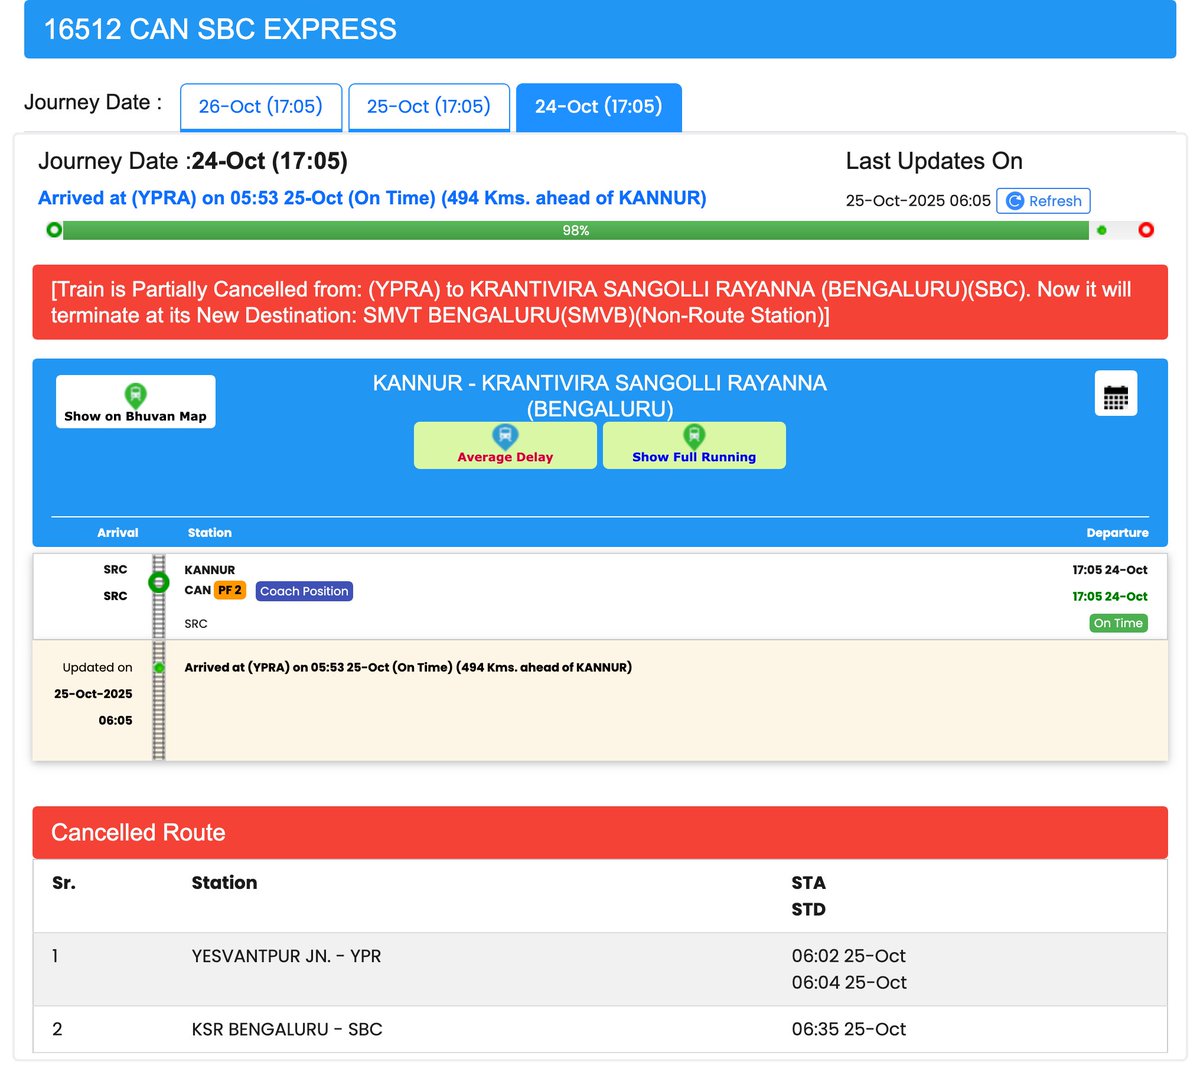The image size is (1200, 1088).
Task: Click the Show Full Running pin icon
Action: pos(693,435)
